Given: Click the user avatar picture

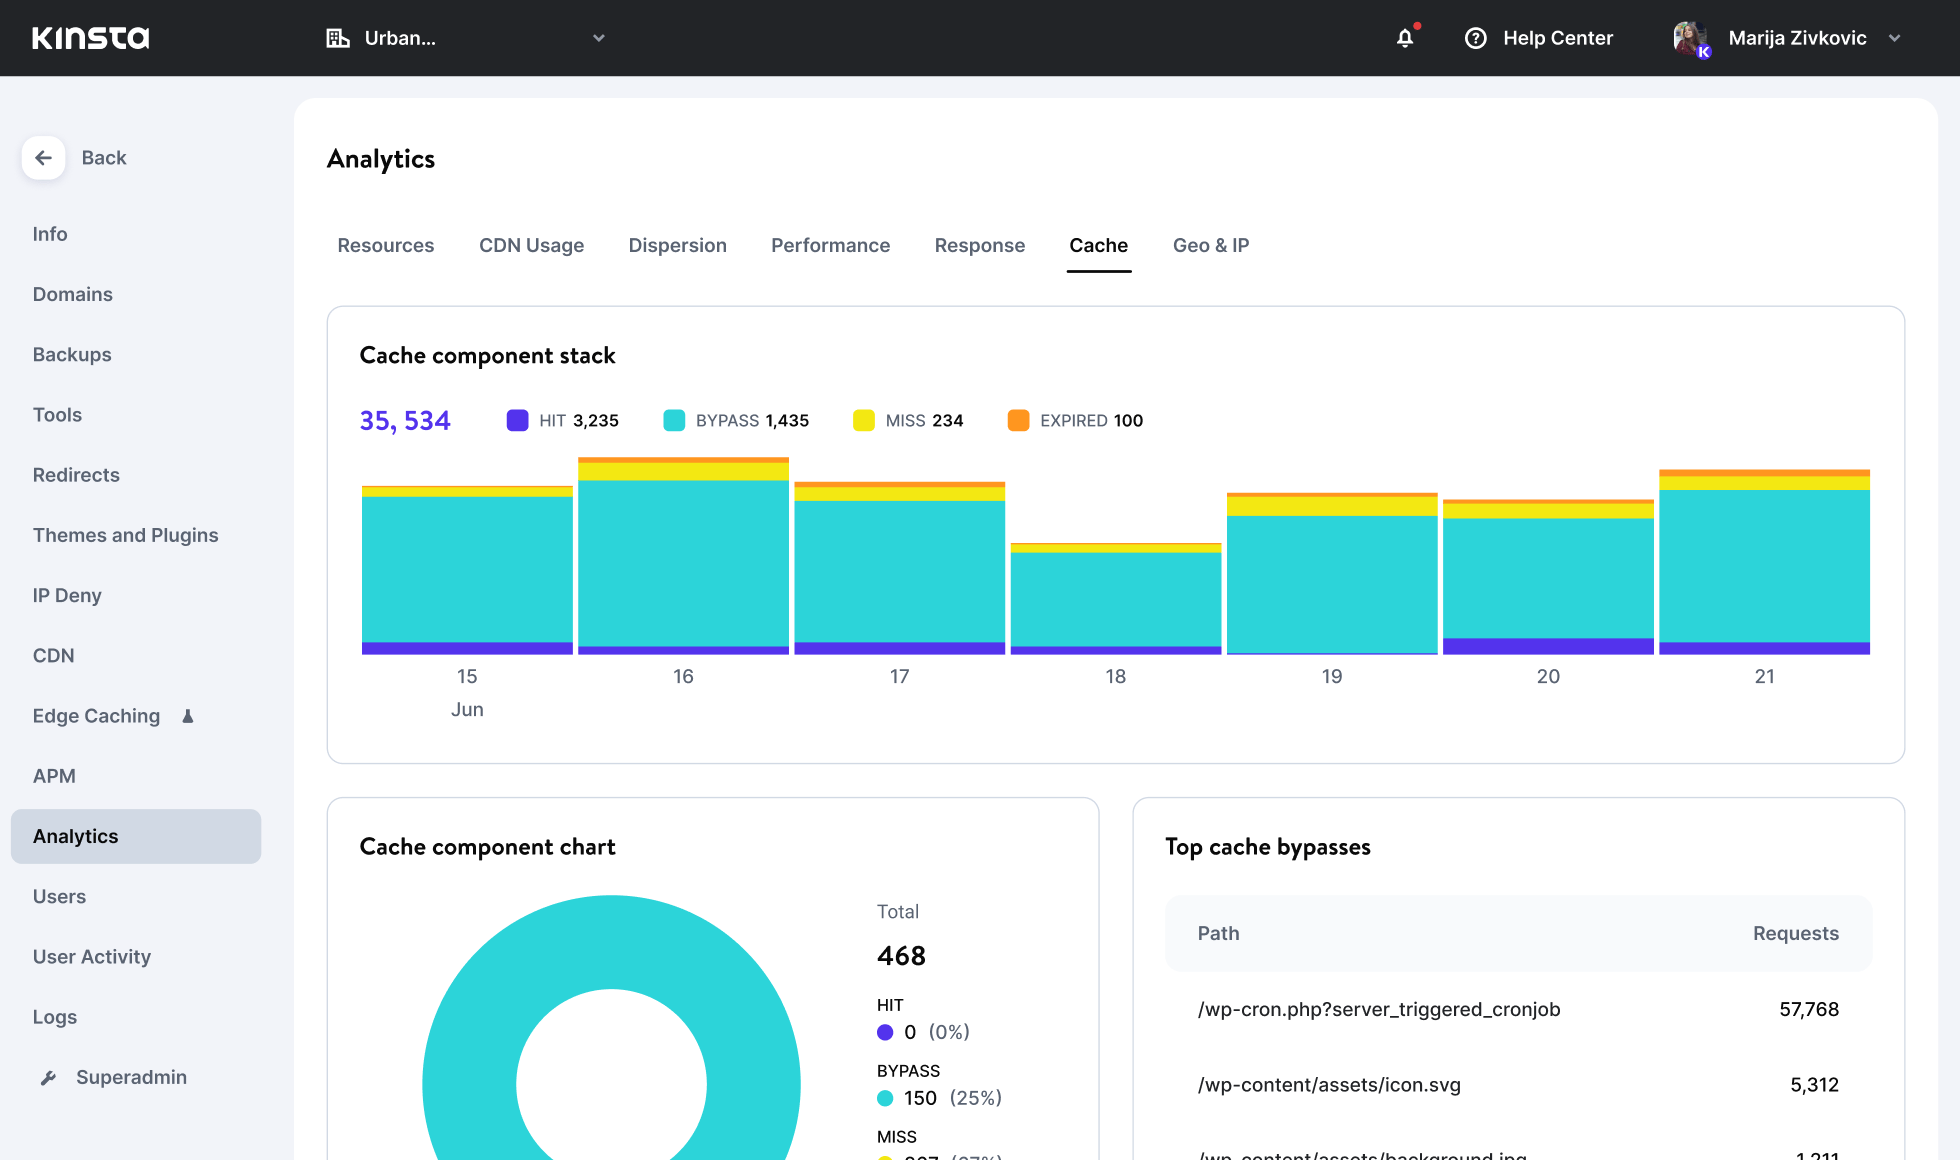Looking at the screenshot, I should click(x=1690, y=38).
